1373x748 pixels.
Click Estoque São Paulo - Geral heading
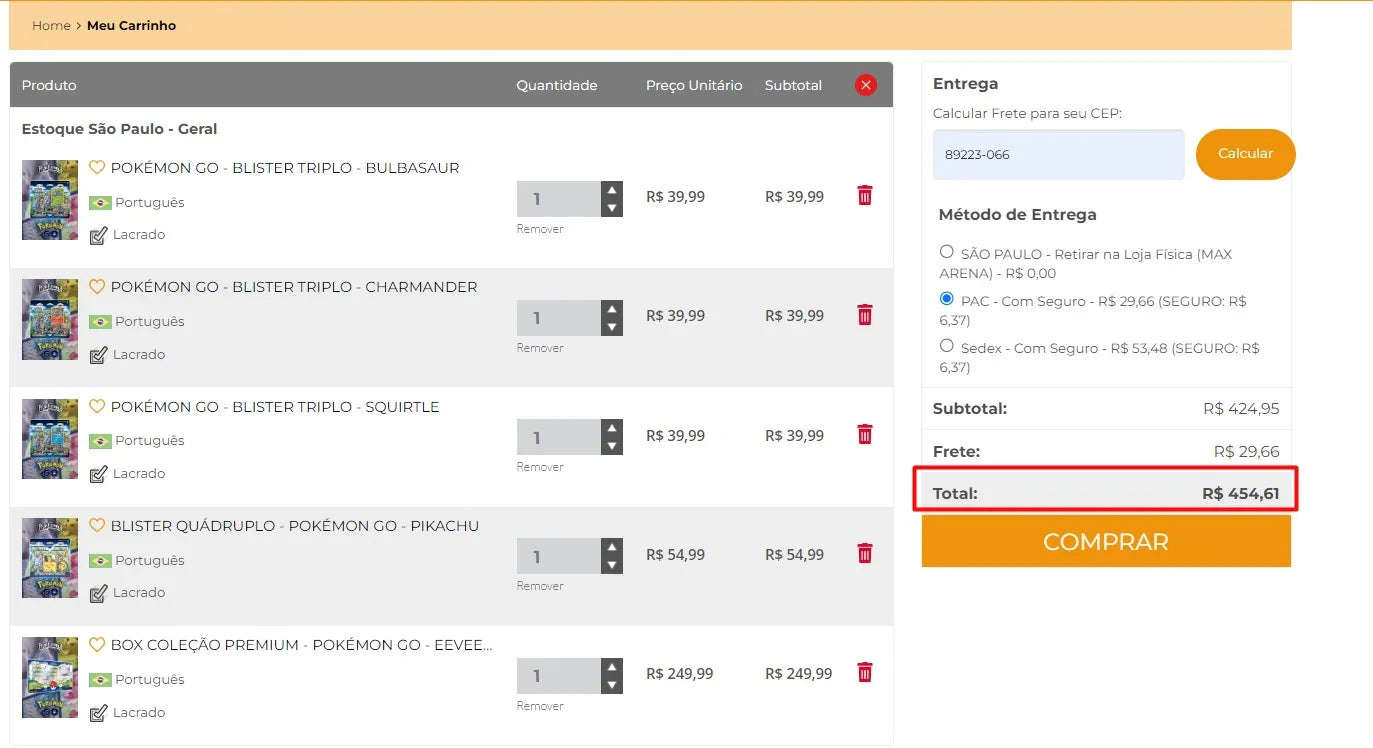(119, 129)
